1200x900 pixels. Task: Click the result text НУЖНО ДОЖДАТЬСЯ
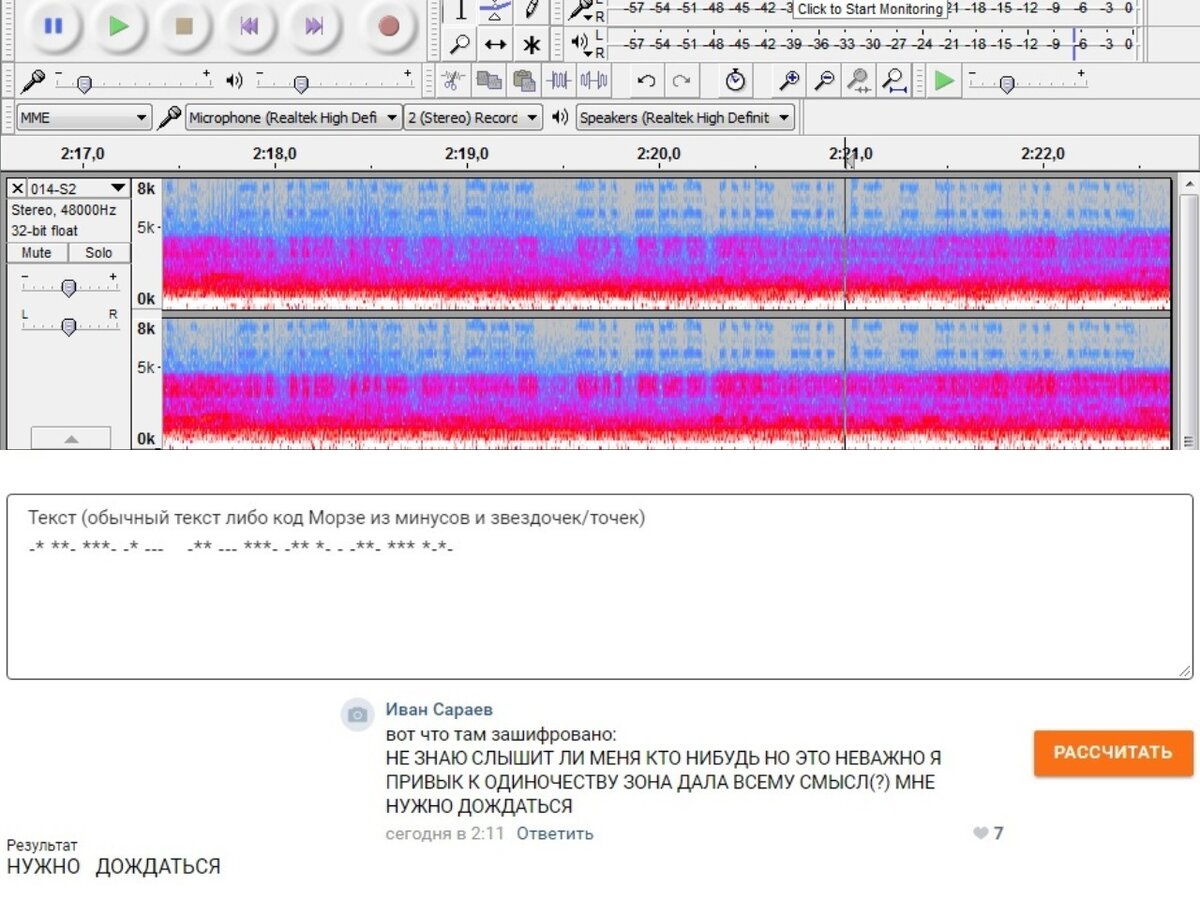coord(113,867)
